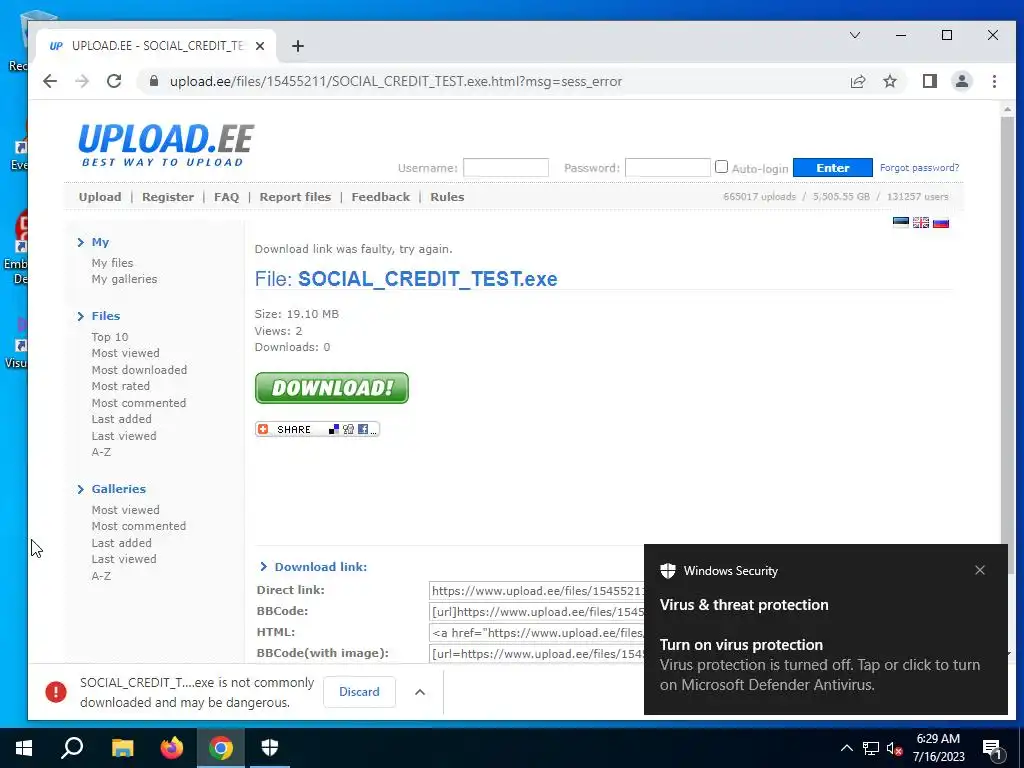1024x768 pixels.
Task: Open a new tab with plus button
Action: coord(298,46)
